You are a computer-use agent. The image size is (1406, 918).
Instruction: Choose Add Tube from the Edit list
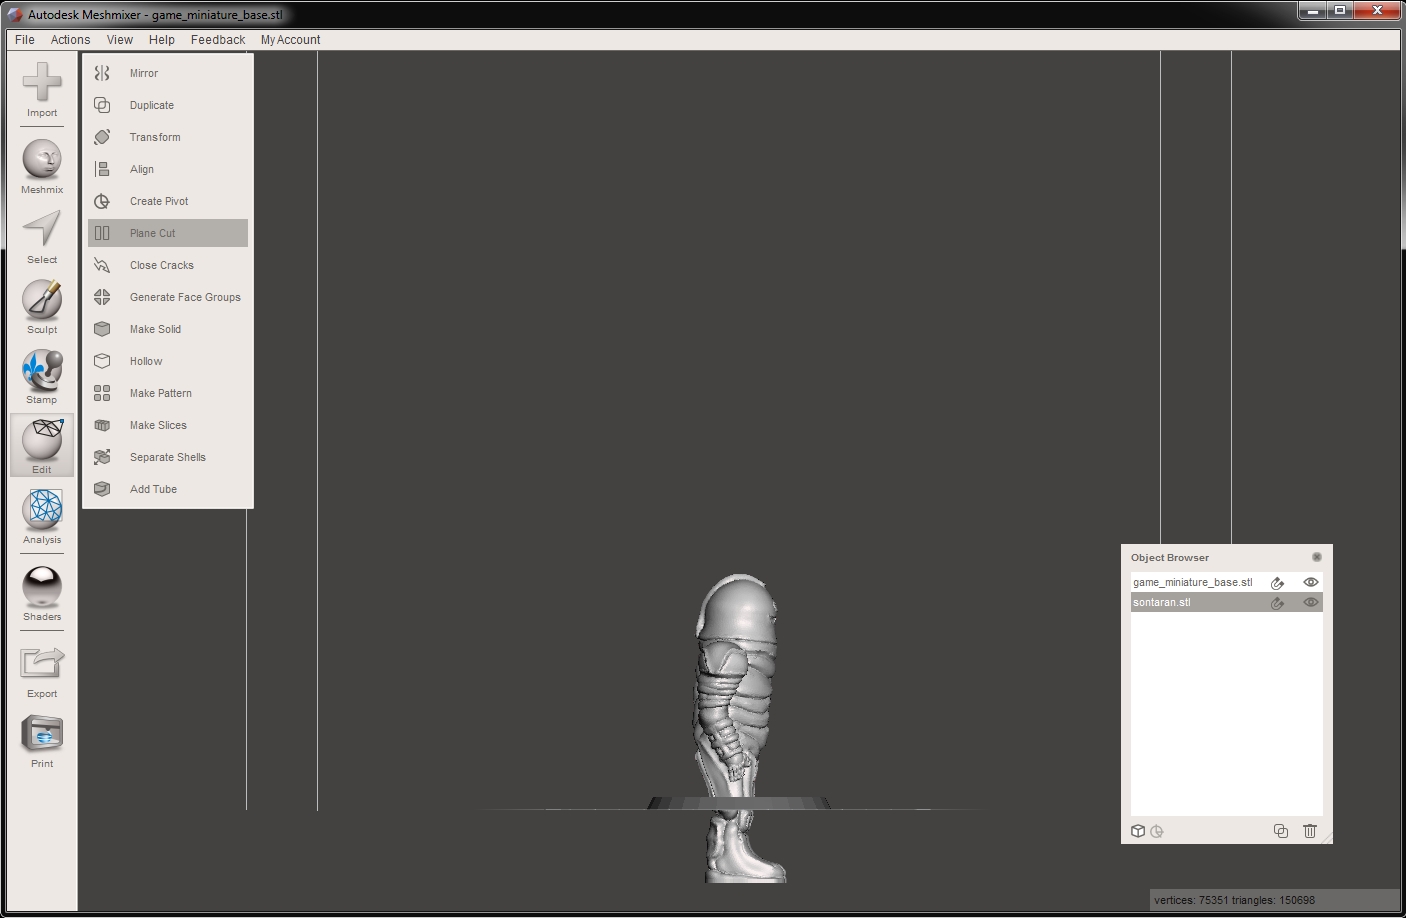pyautogui.click(x=168, y=489)
